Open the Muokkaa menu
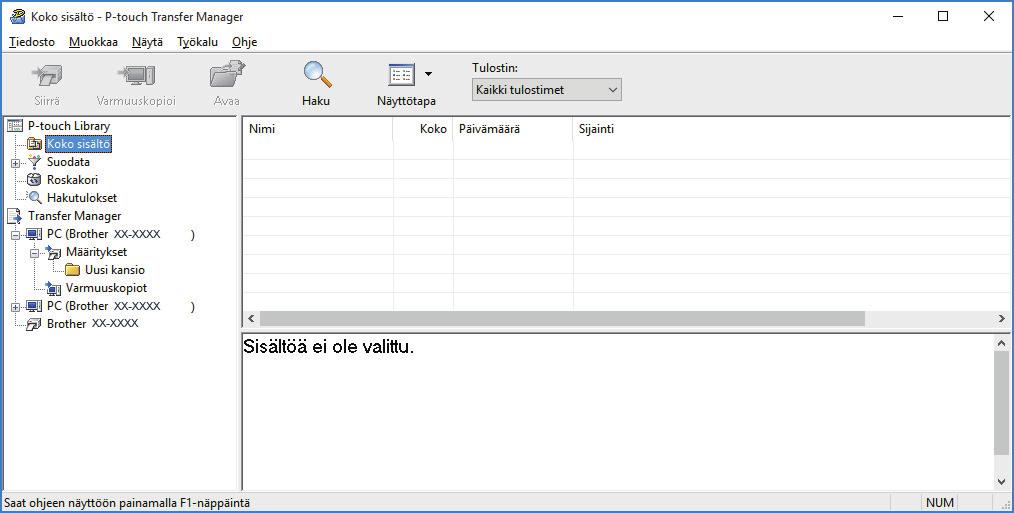Screen dimensions: 1014x513 pos(93,42)
